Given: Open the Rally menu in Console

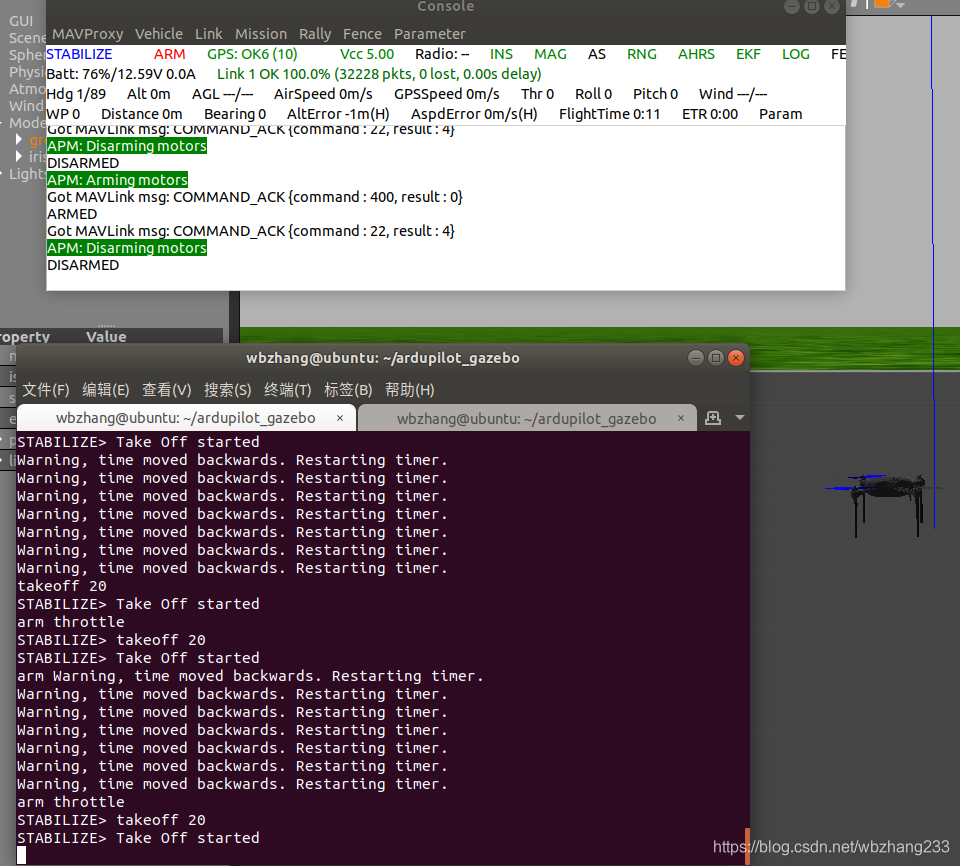Looking at the screenshot, I should (x=315, y=34).
